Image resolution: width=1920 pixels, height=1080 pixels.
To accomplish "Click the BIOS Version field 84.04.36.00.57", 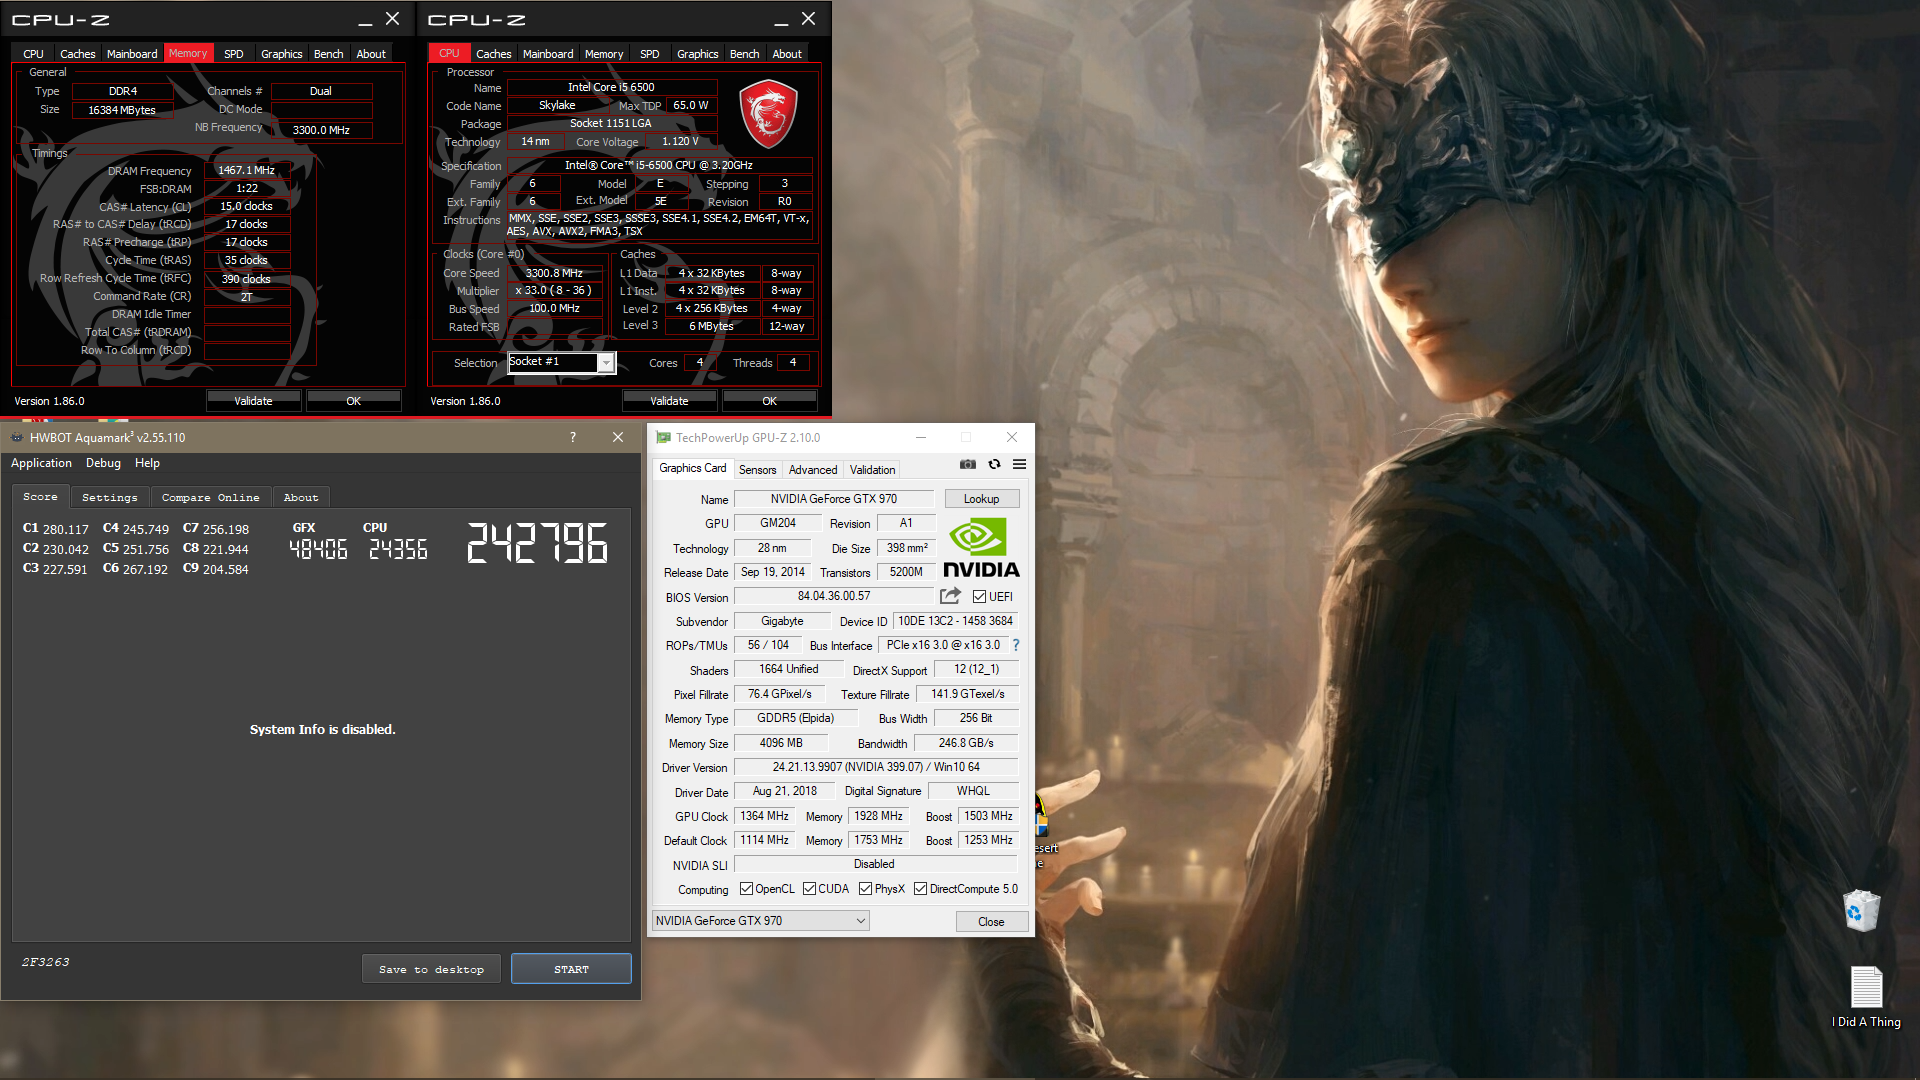I will pyautogui.click(x=834, y=596).
